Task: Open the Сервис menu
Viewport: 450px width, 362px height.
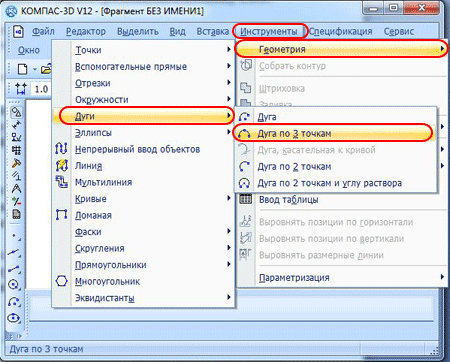Action: 399,32
